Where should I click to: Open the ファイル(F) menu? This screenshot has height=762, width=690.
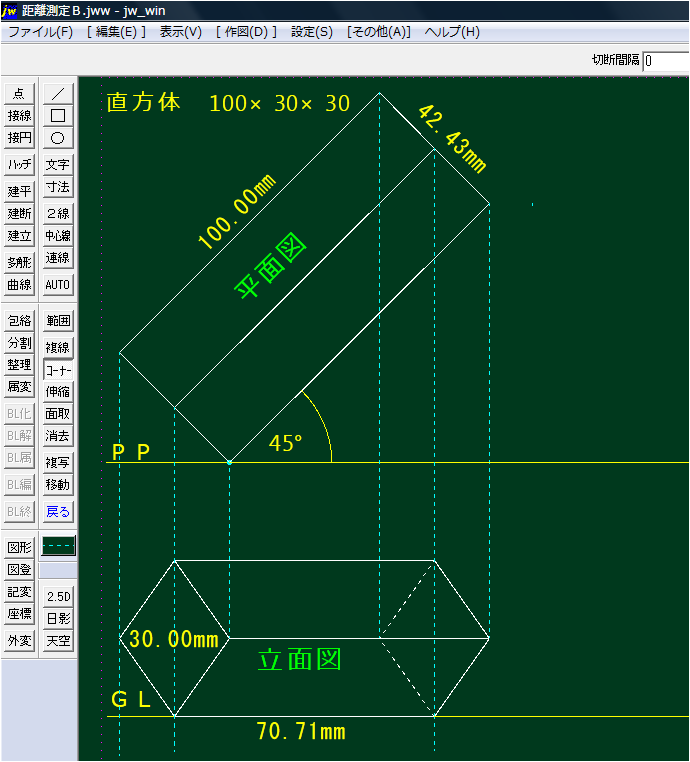41,32
